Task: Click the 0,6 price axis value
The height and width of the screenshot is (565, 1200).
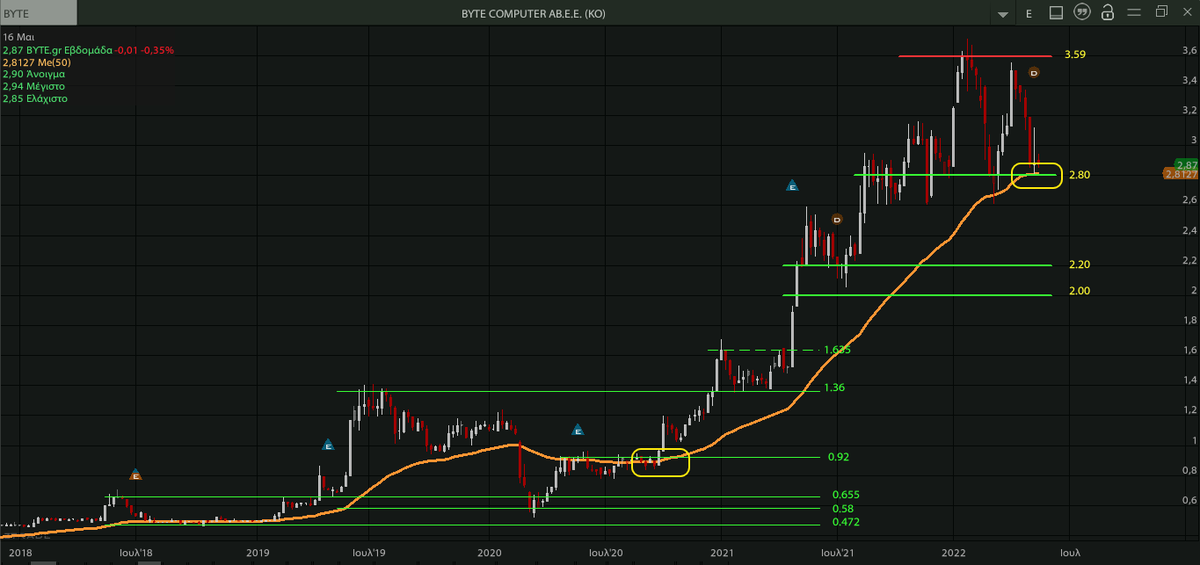Action: click(x=1189, y=500)
